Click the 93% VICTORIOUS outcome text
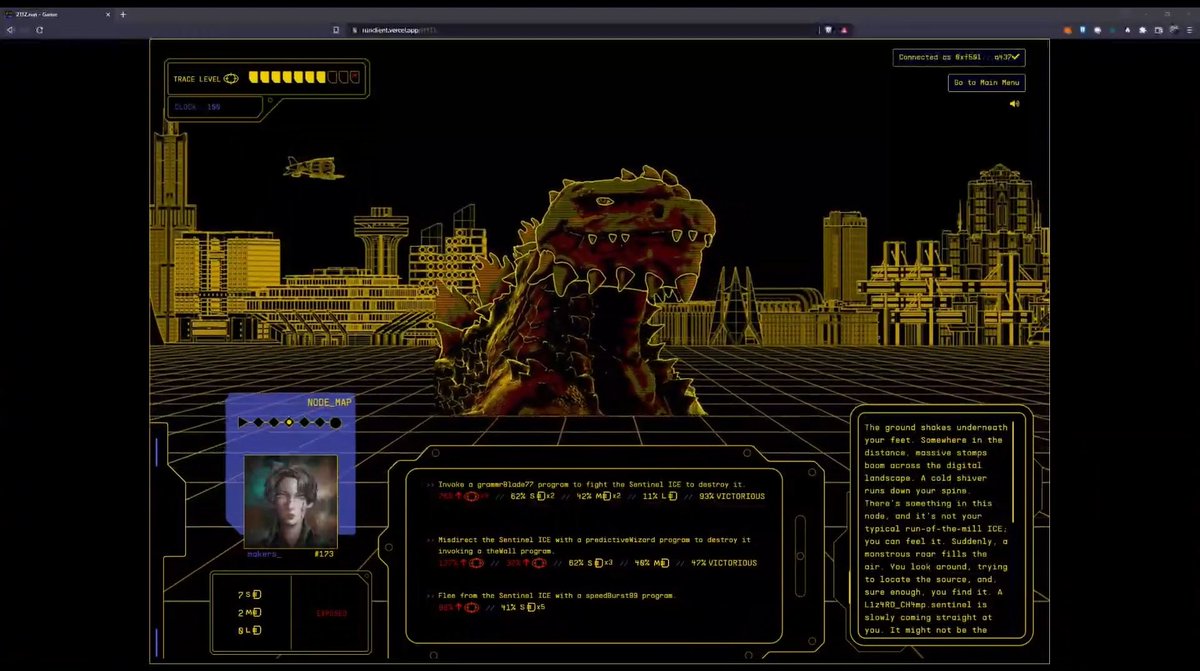1200x671 pixels. (732, 496)
